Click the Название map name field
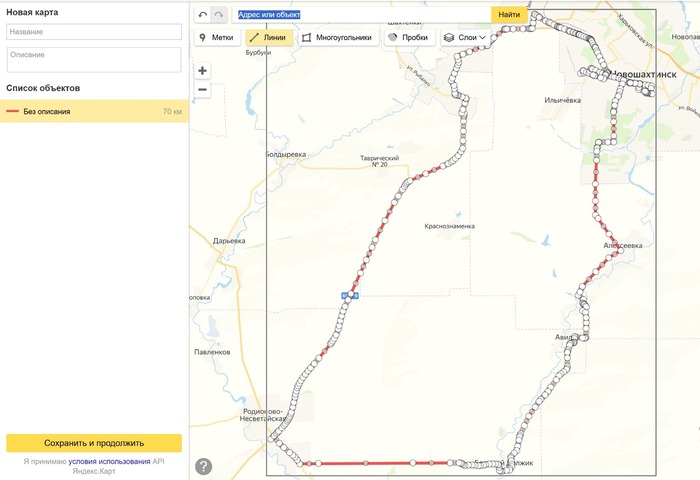This screenshot has height=480, width=700. [93, 32]
